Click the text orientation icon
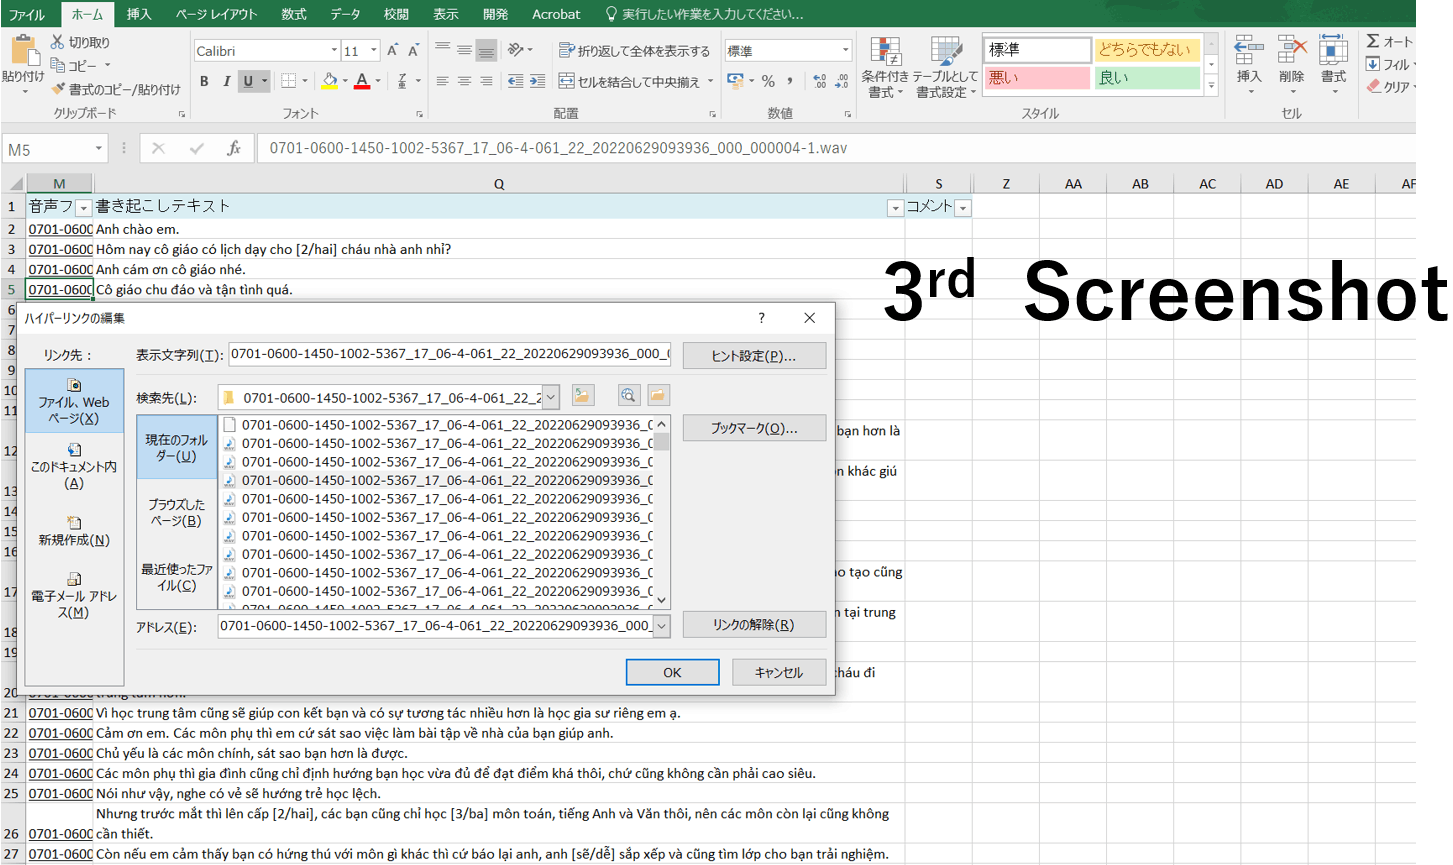The image size is (1453, 865). coord(516,50)
